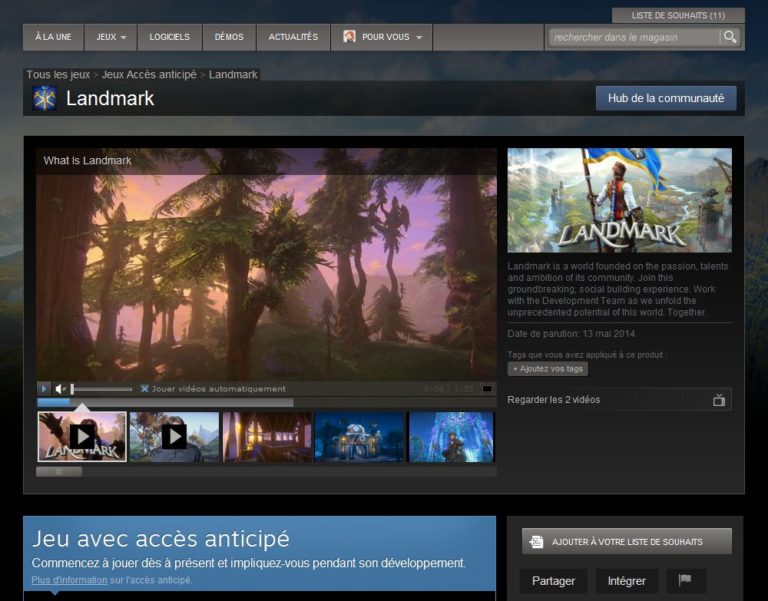Open Plus d'information link
This screenshot has height=601, width=768.
click(69, 580)
